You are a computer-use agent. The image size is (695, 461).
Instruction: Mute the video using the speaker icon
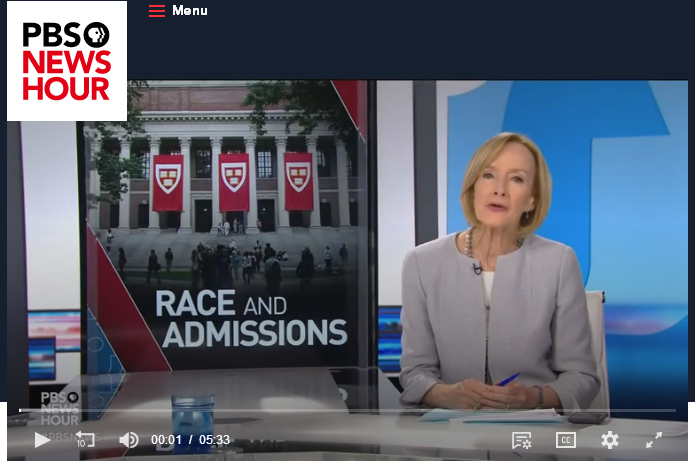pyautogui.click(x=129, y=440)
